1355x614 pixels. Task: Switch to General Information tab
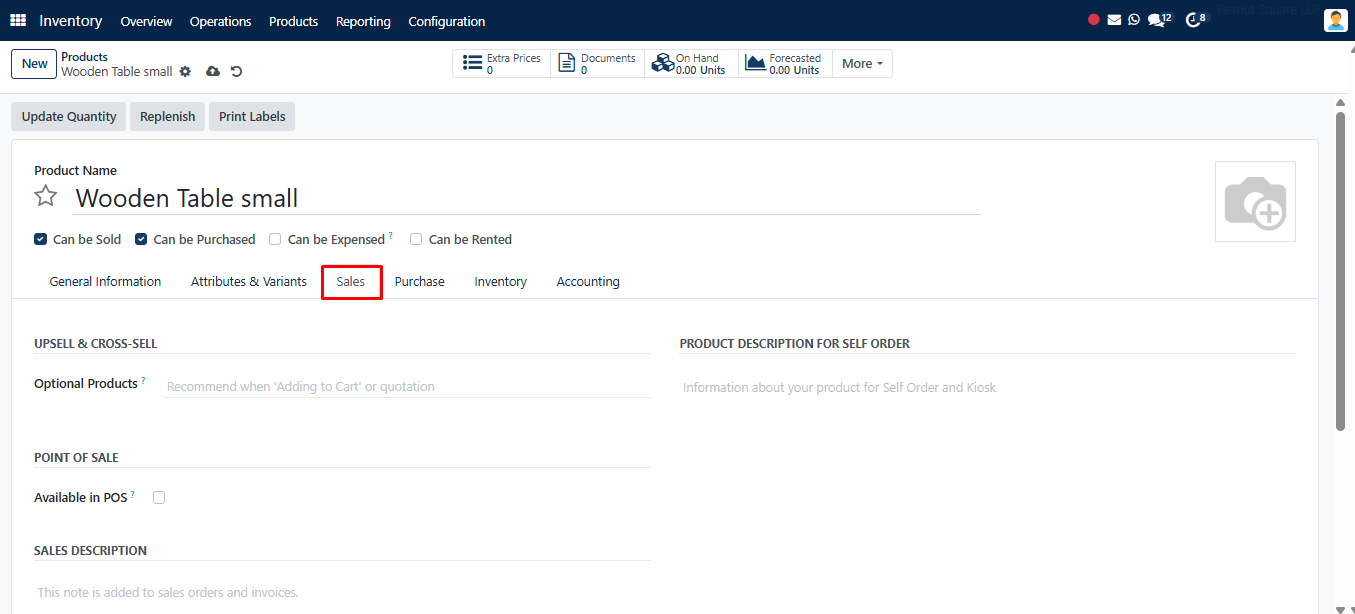[x=105, y=282]
